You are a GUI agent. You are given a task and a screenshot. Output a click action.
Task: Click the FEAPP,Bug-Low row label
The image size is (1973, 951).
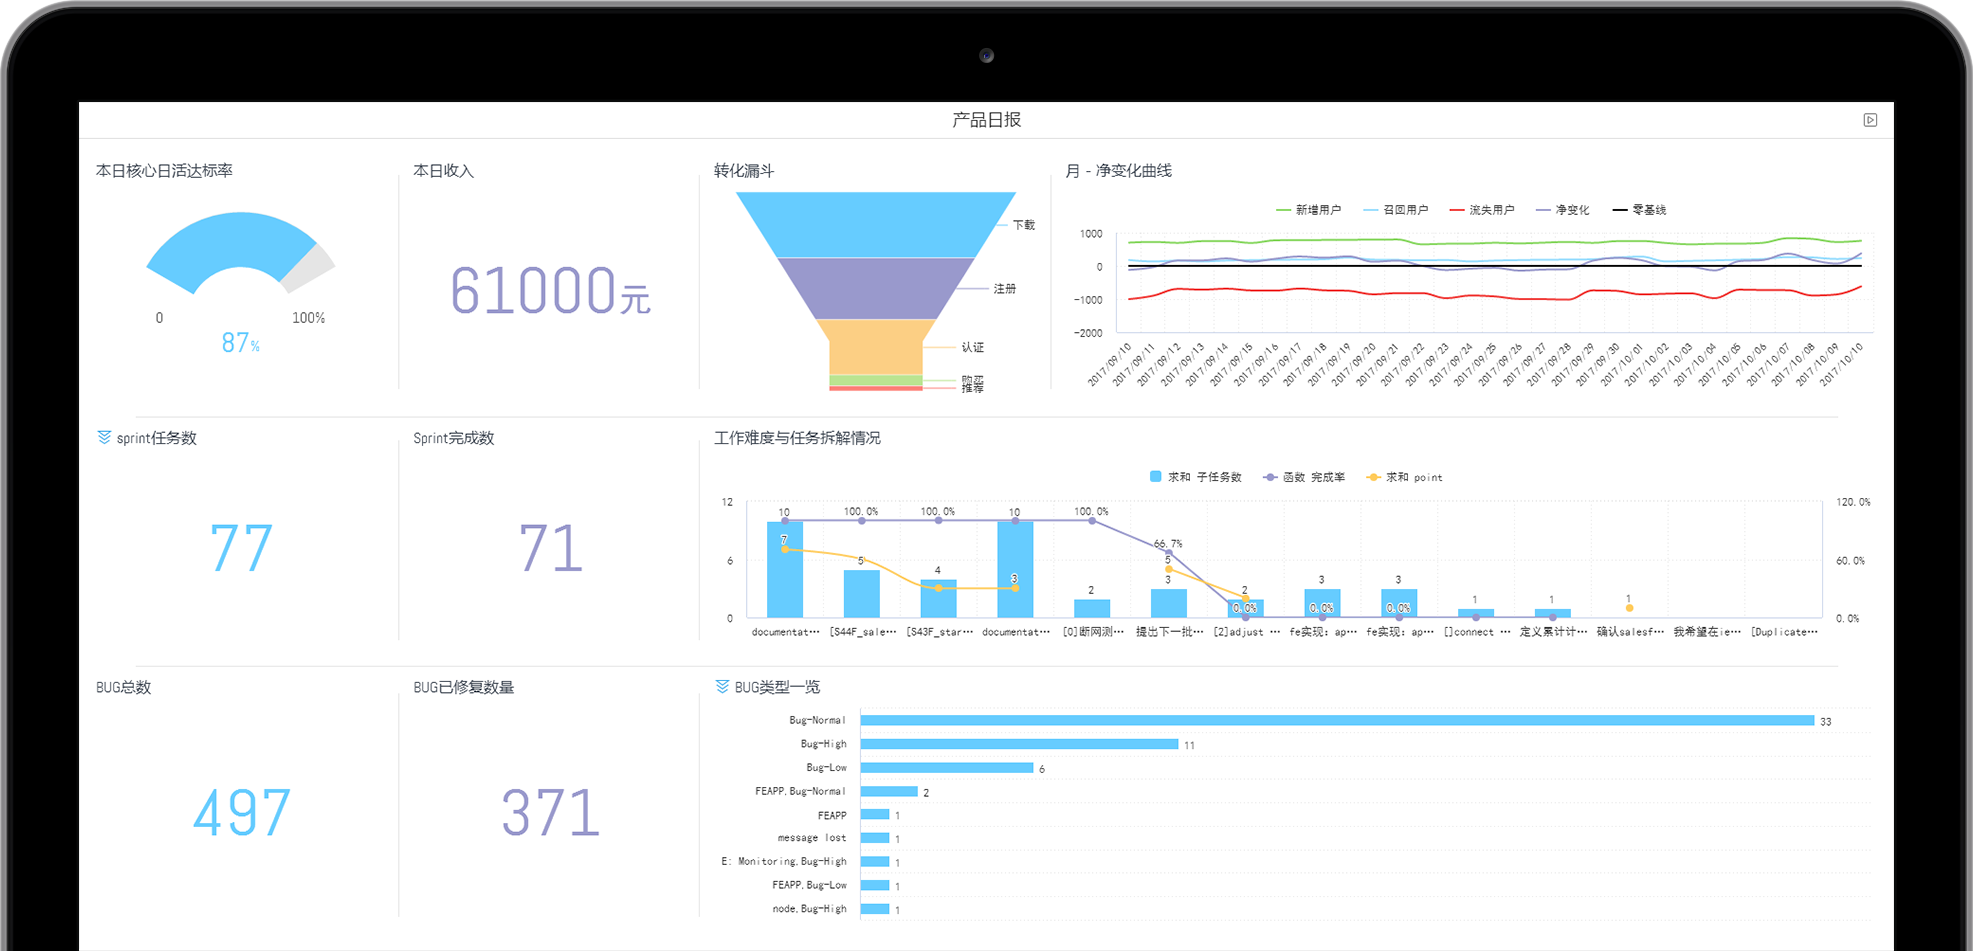[809, 885]
